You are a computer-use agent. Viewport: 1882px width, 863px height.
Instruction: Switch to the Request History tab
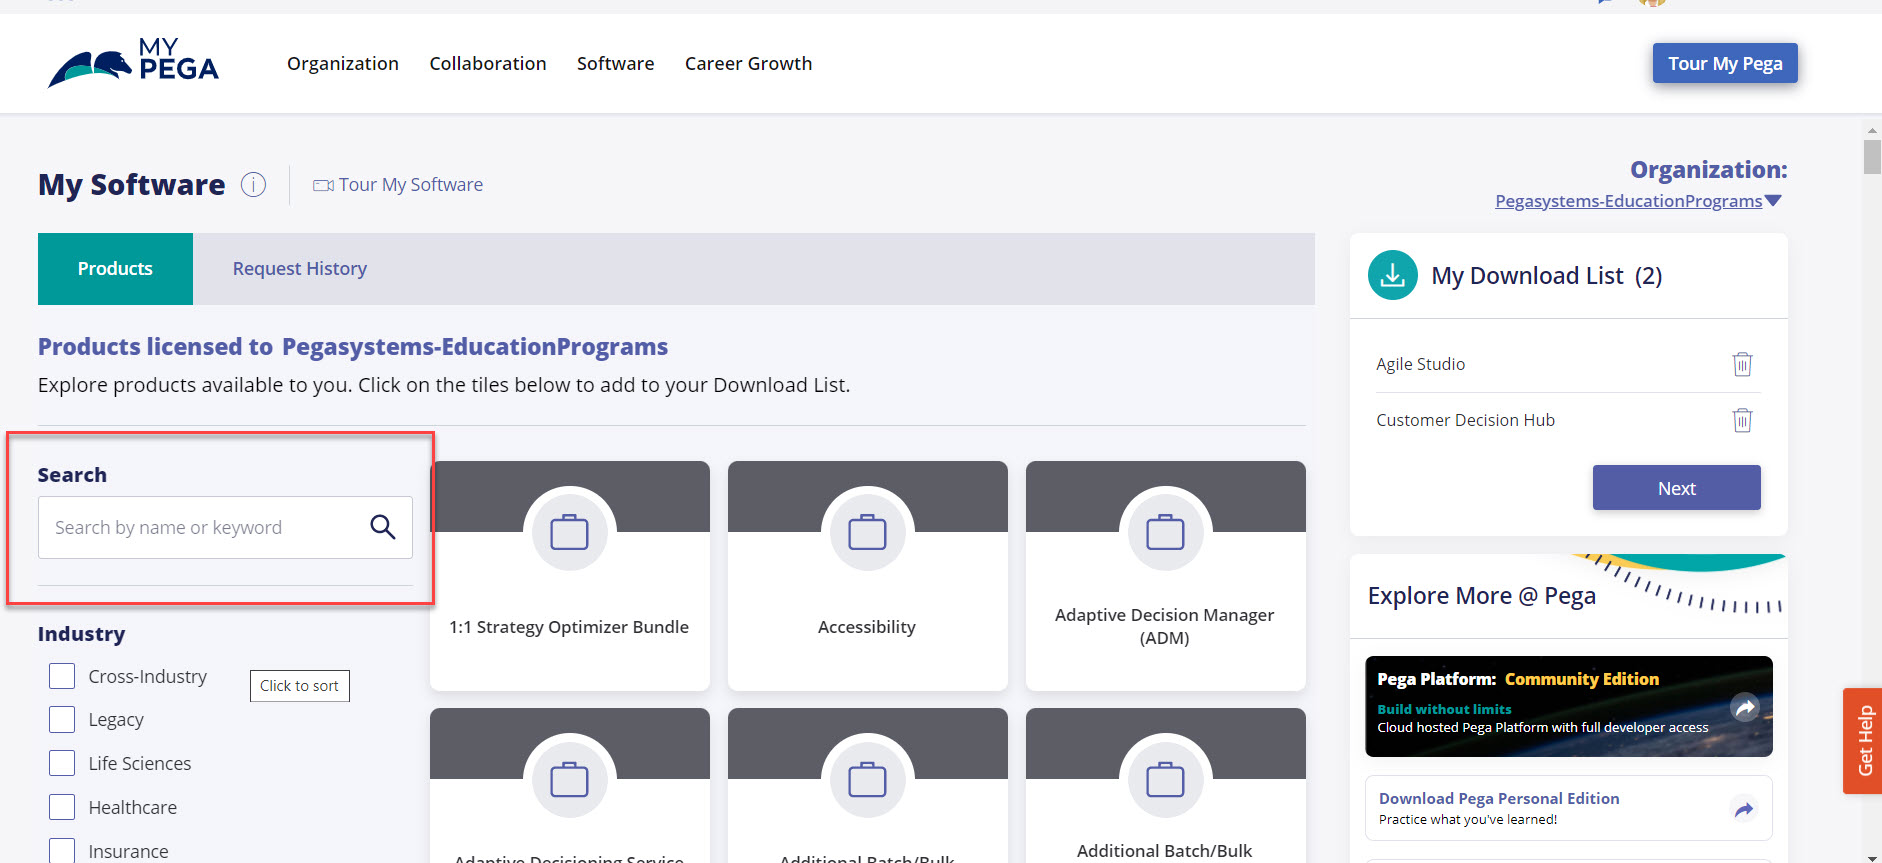coord(300,269)
